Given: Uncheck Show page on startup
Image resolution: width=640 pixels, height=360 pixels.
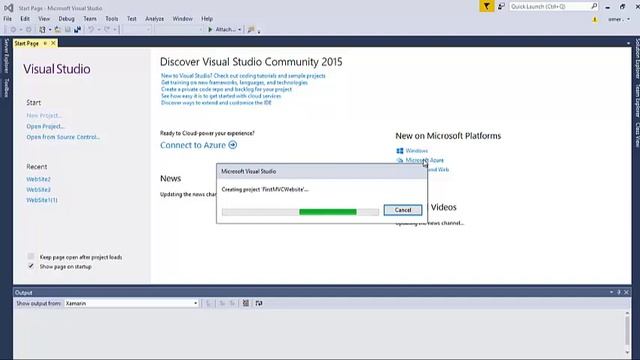Looking at the screenshot, I should pos(31,266).
